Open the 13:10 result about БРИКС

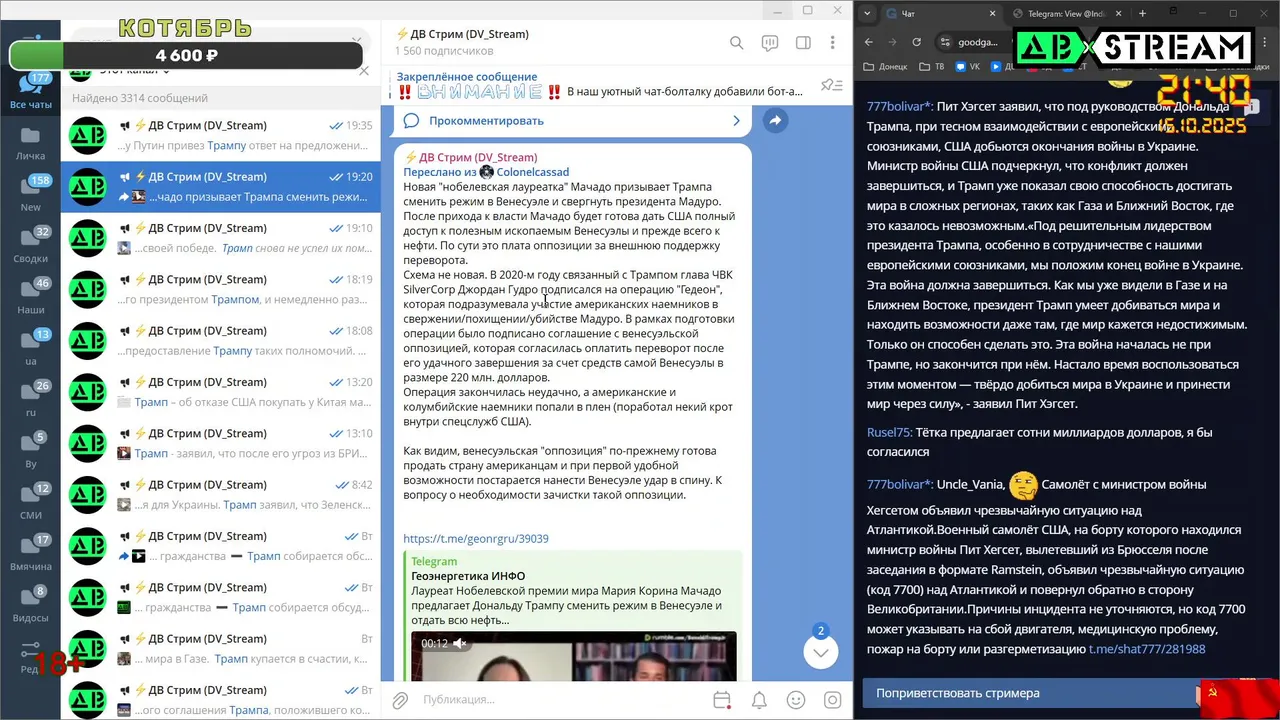click(221, 444)
